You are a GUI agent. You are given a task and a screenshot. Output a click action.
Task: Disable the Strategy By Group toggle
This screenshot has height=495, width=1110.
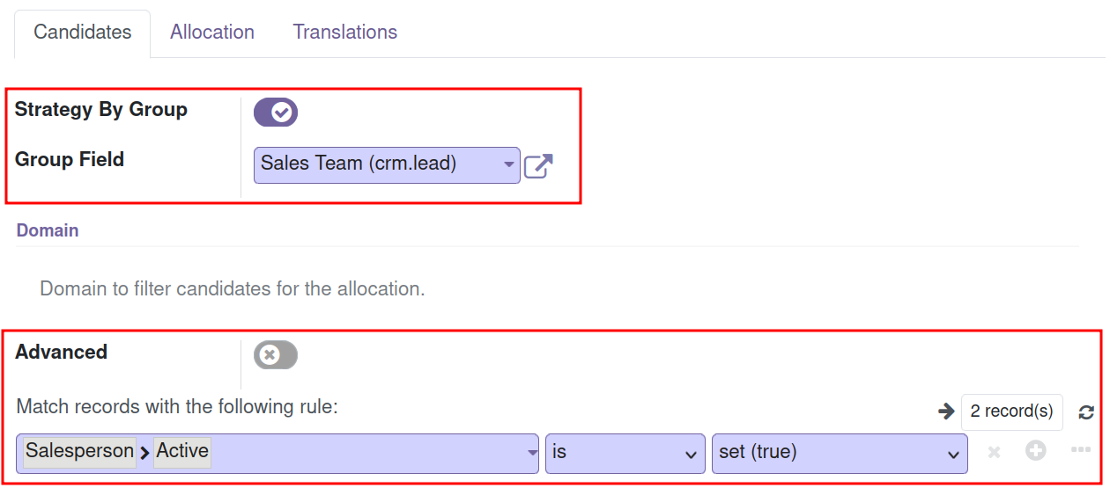tap(275, 113)
